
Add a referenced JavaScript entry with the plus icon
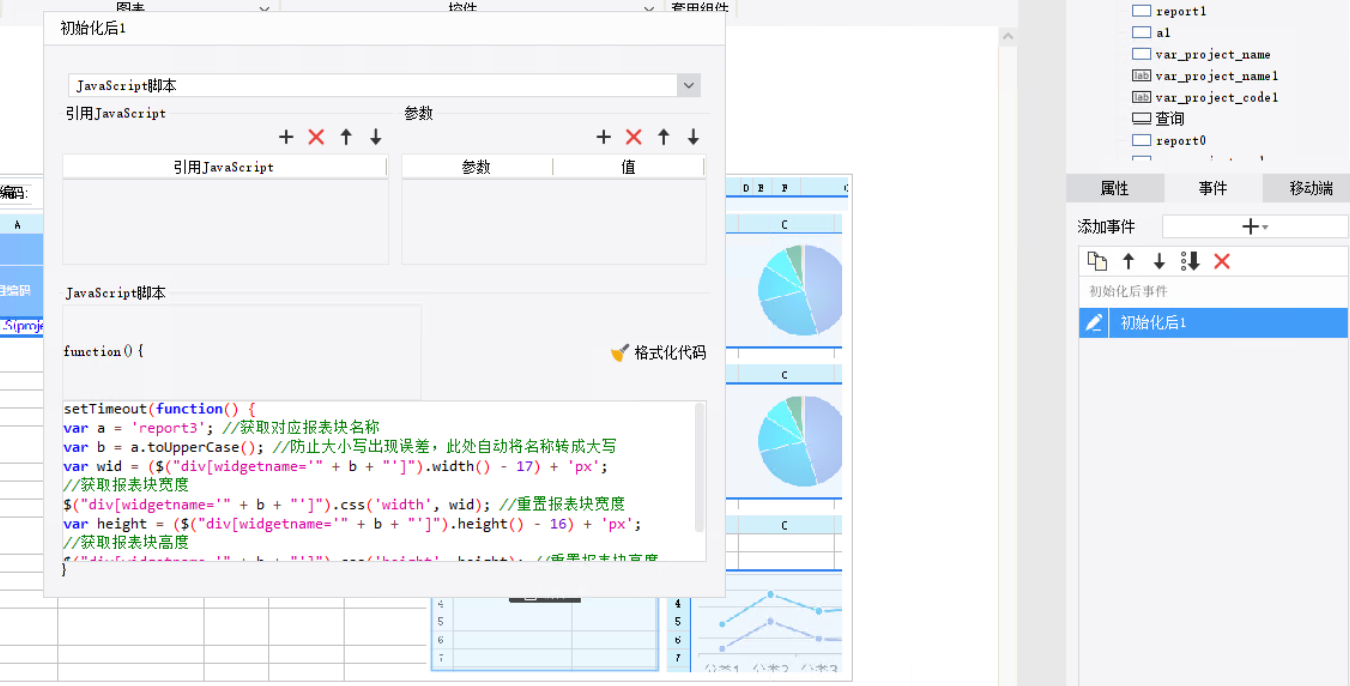point(286,137)
